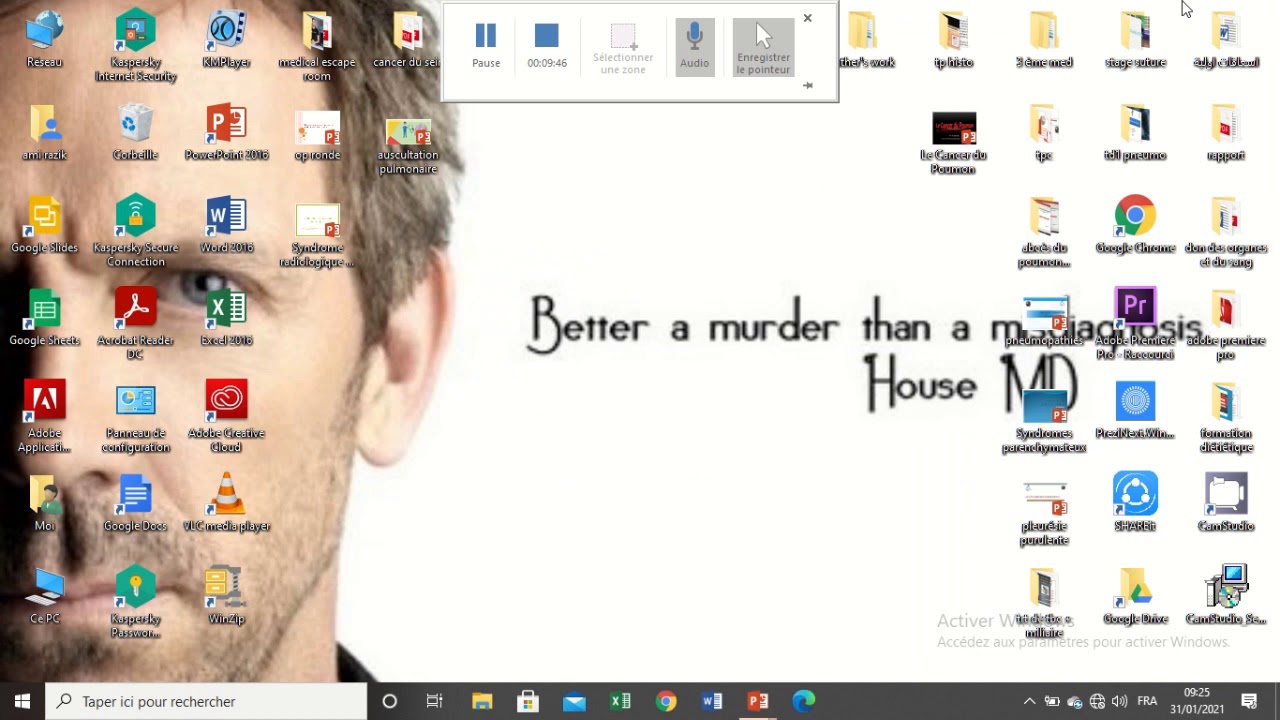This screenshot has height=720, width=1280.
Task: Open Kaspersky Internet Security icon
Action: (135, 46)
